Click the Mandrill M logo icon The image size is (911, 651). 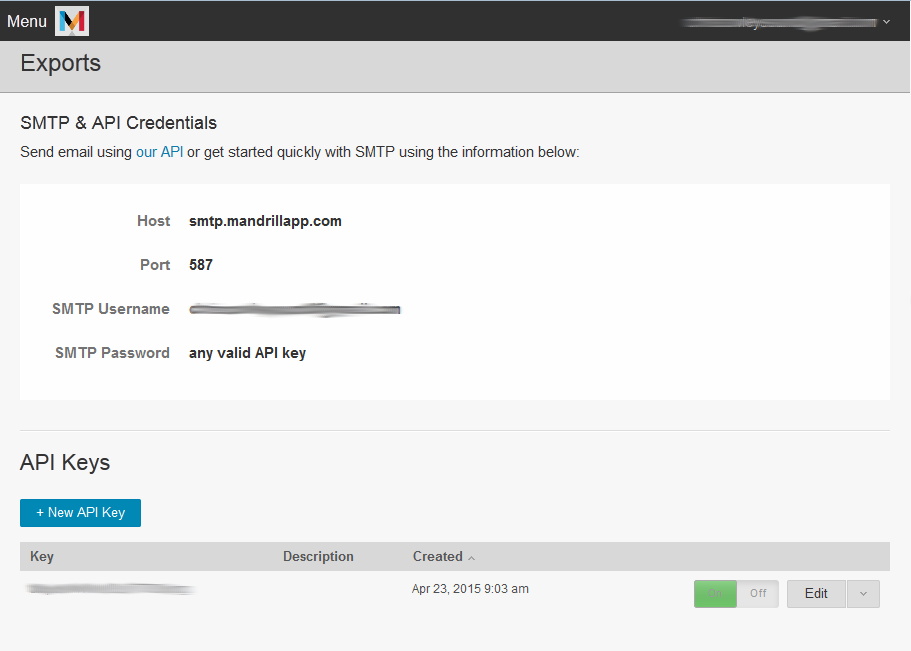[x=72, y=22]
